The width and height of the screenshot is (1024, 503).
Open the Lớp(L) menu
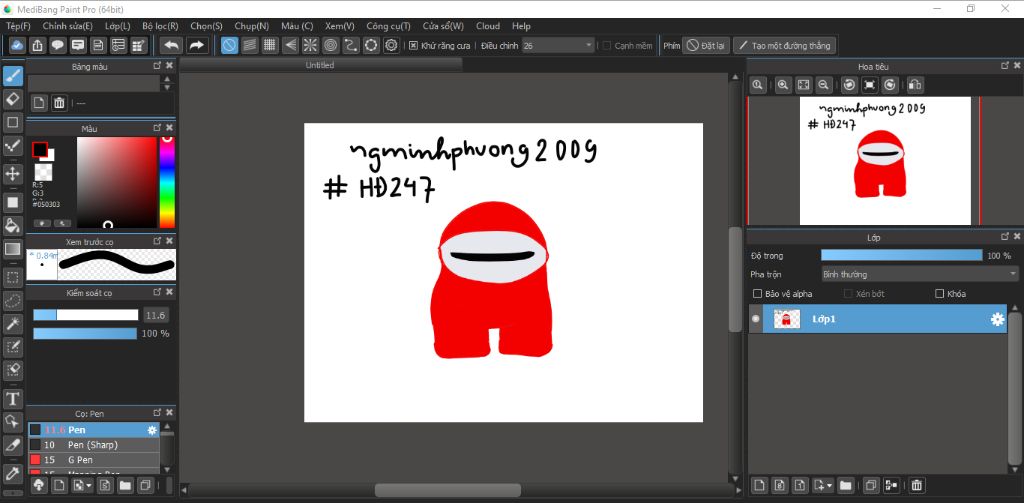coord(118,26)
